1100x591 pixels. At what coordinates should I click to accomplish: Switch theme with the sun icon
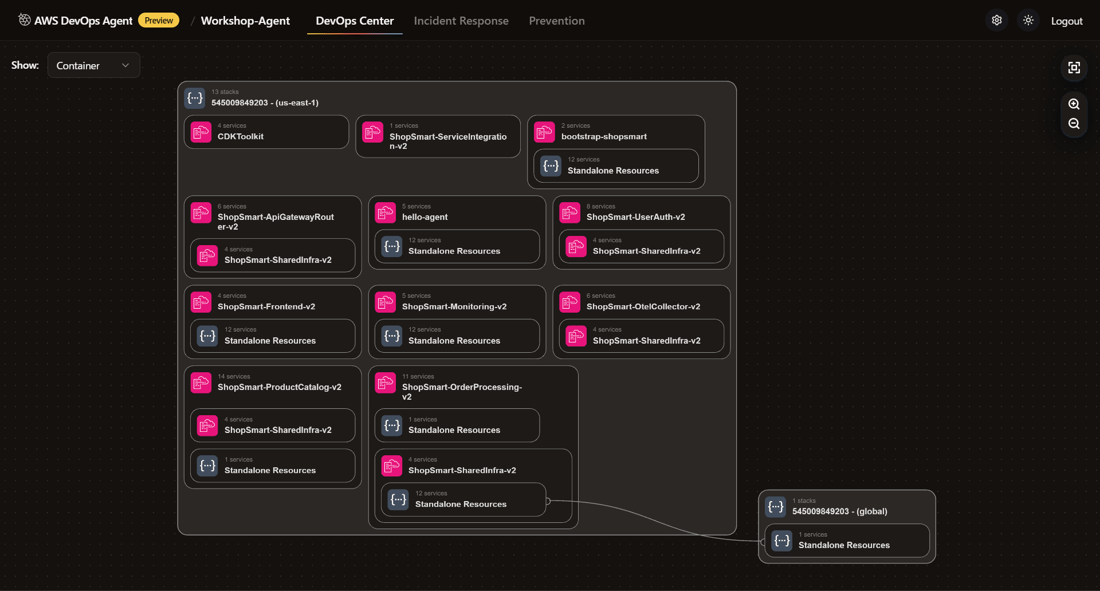click(x=1028, y=19)
